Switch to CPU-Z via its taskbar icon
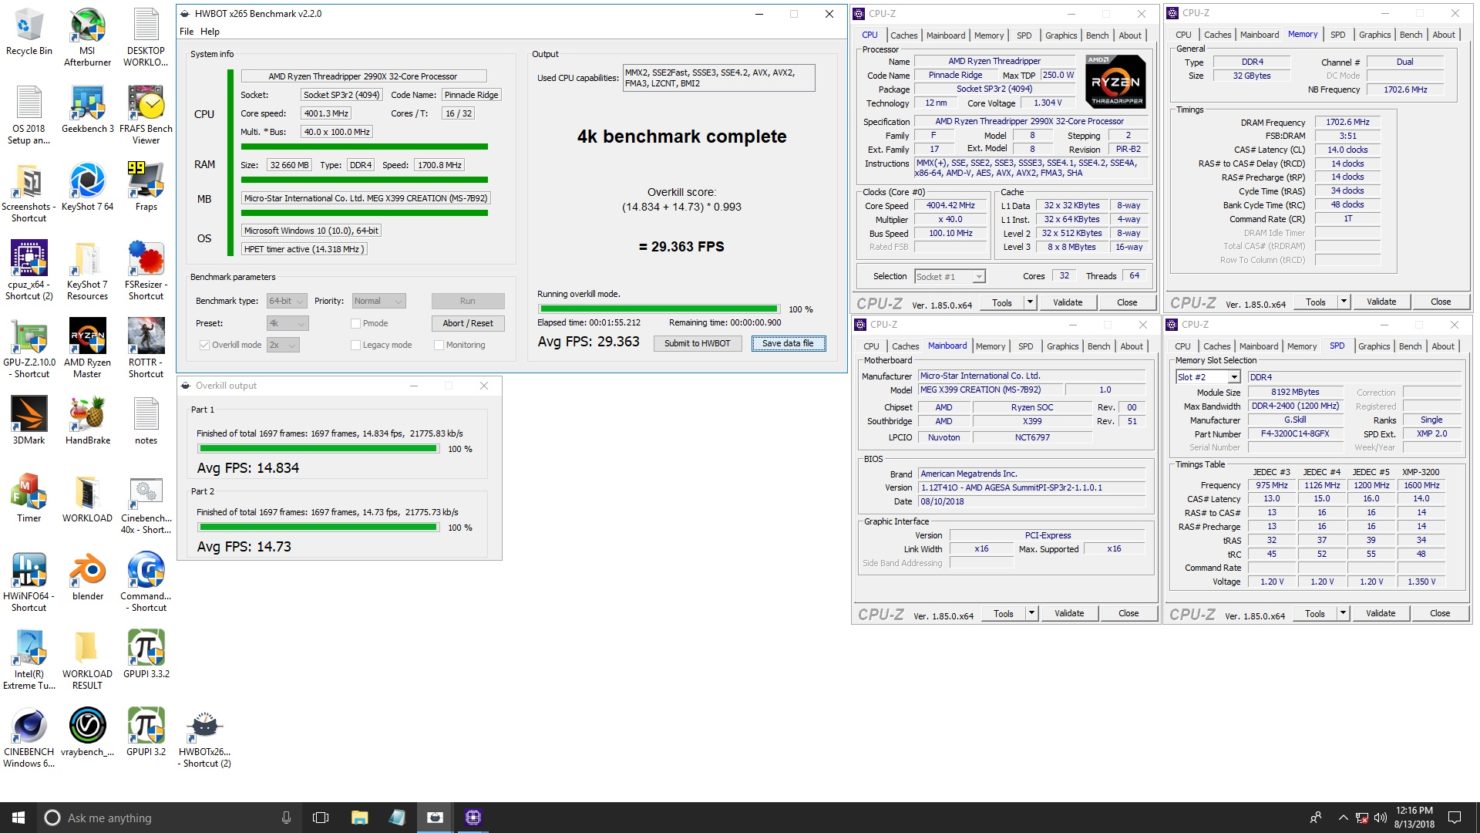 [x=473, y=817]
